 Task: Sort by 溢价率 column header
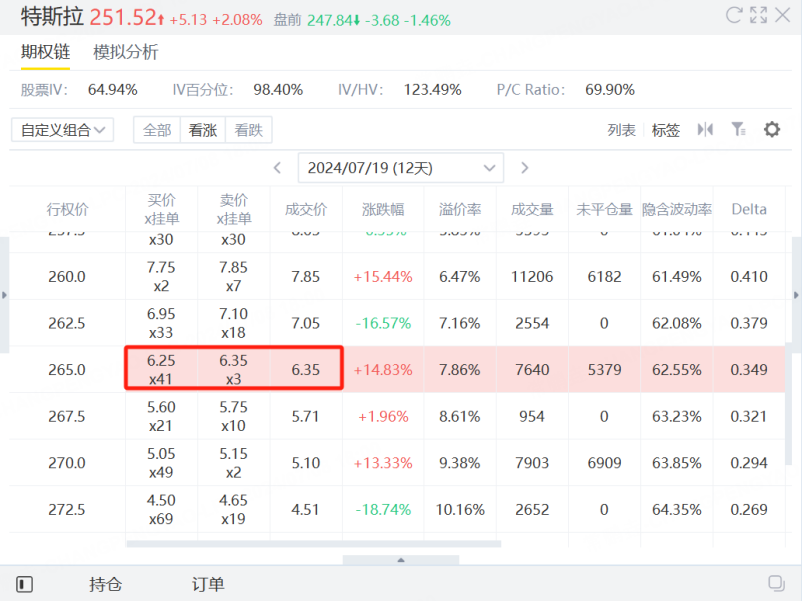point(460,209)
